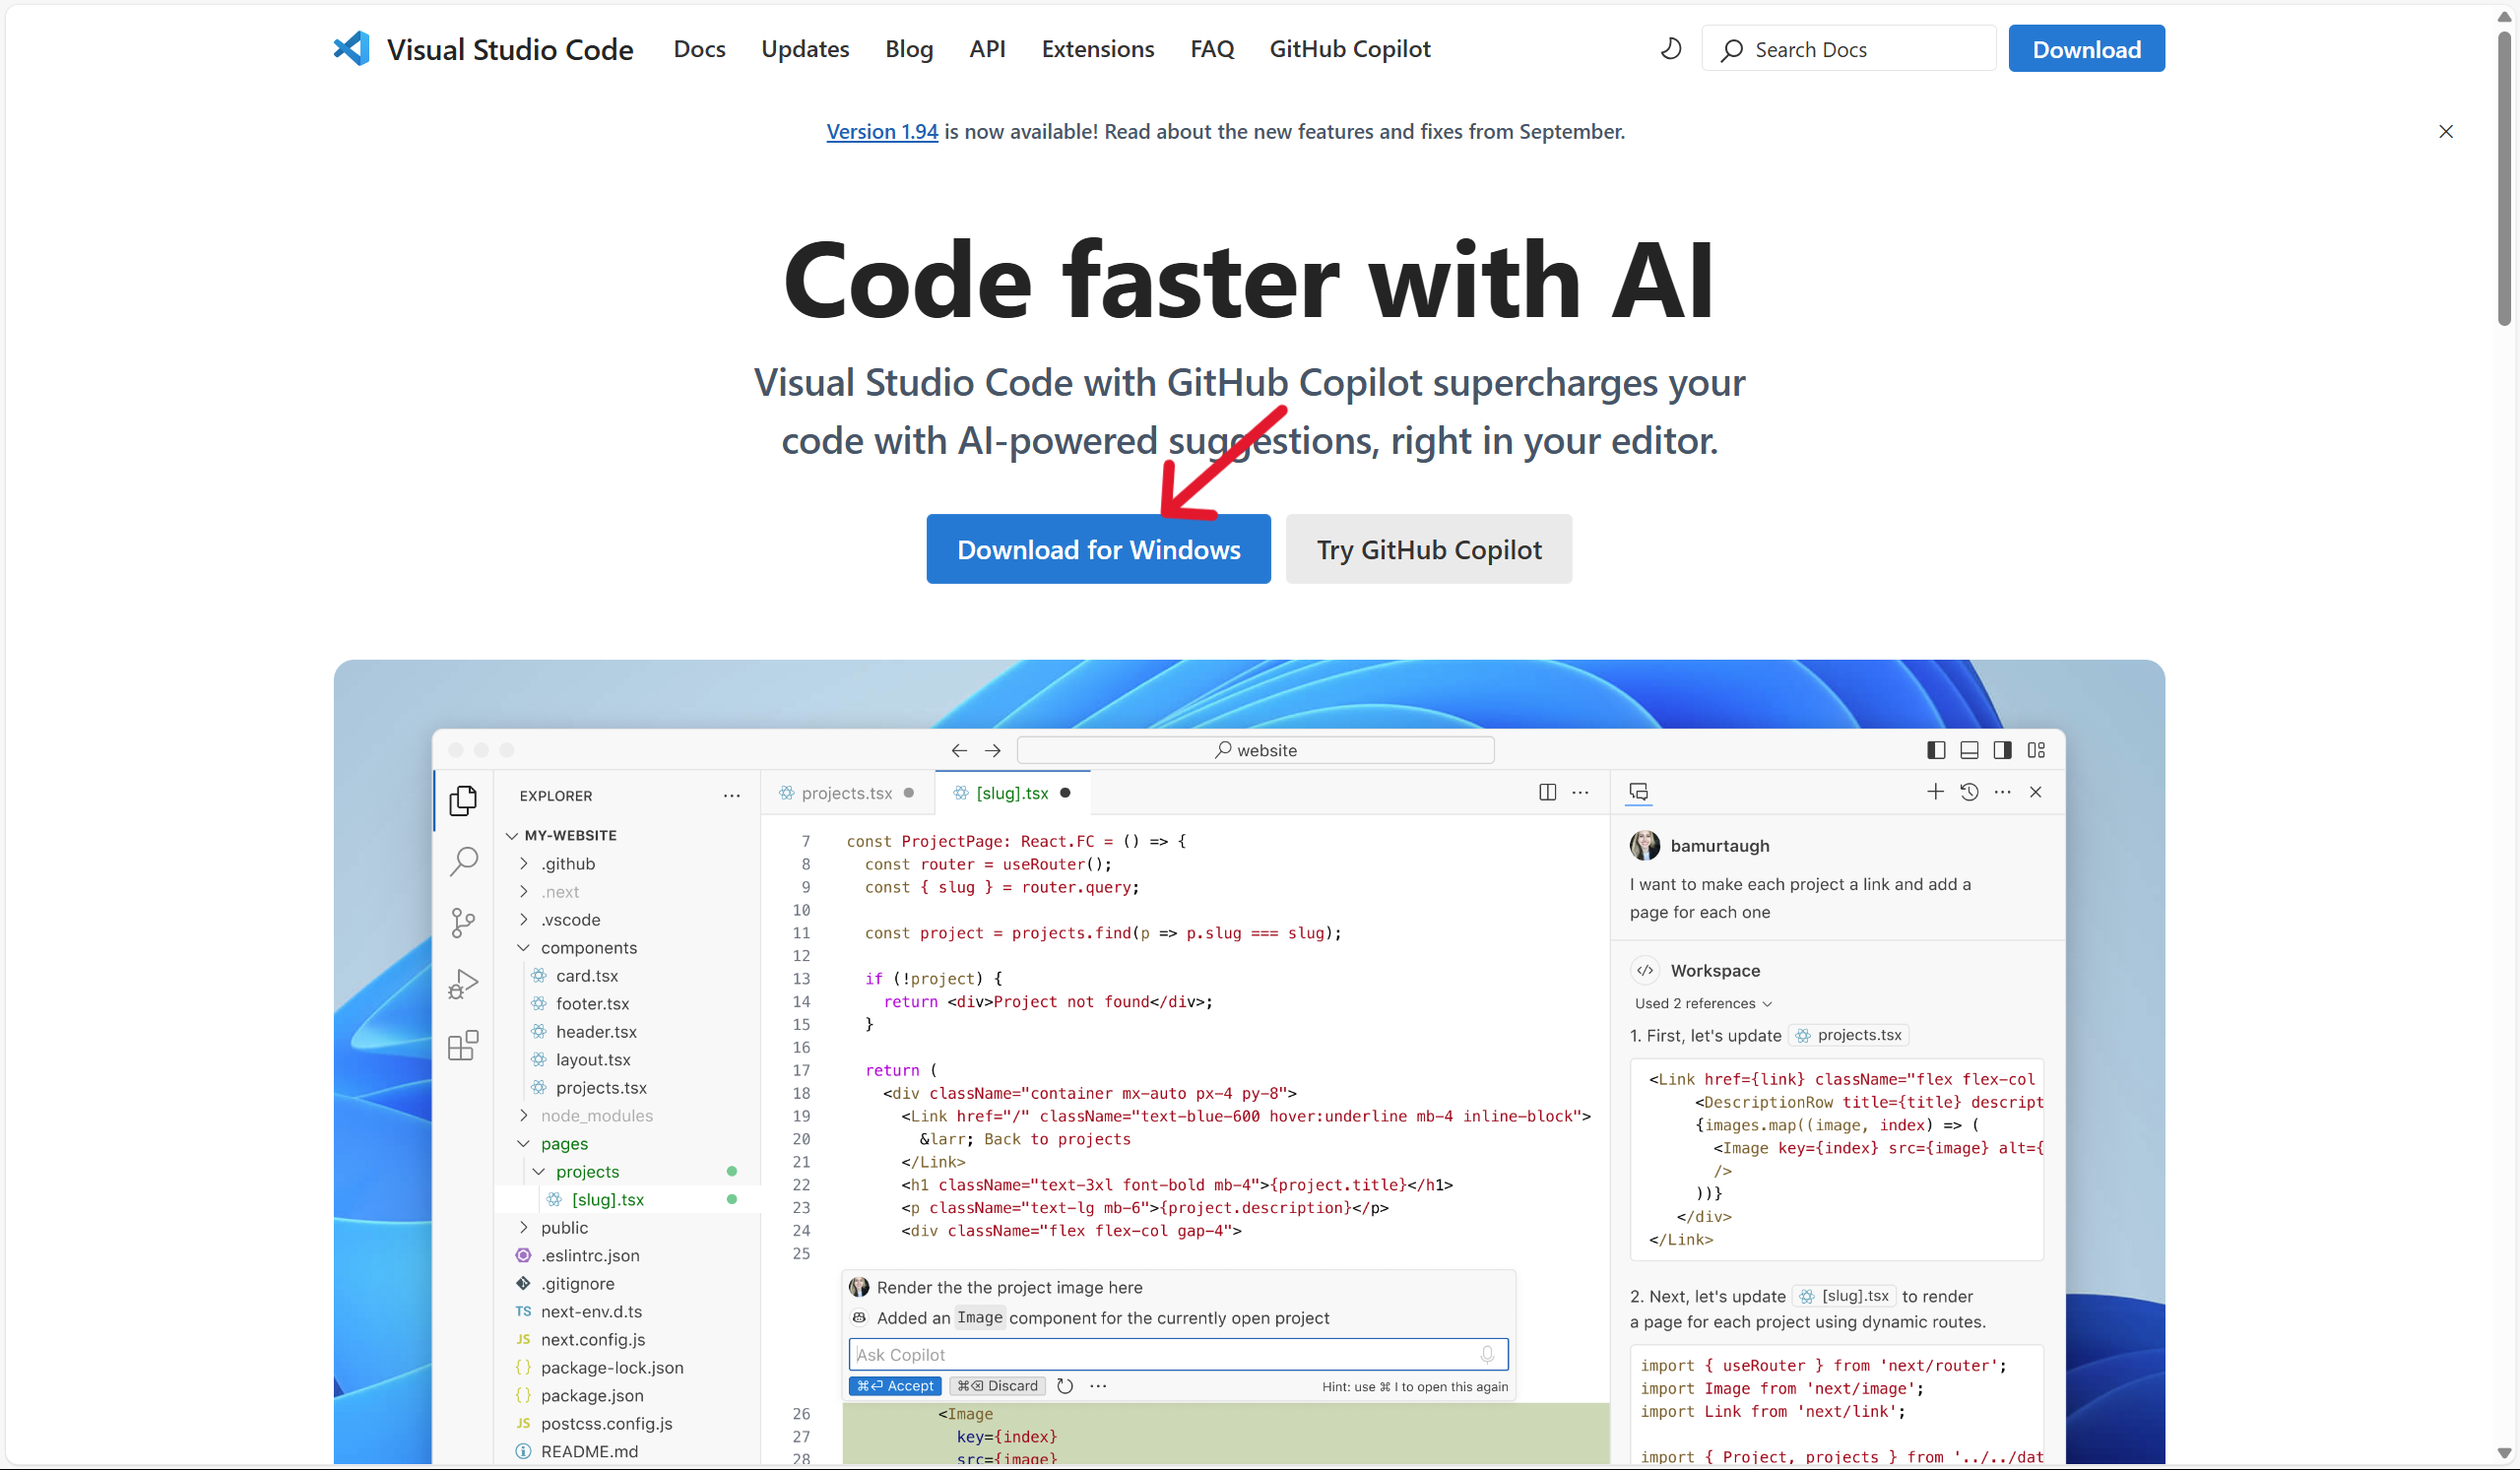Click the header Download button
2520x1470 pixels.
2086,49
